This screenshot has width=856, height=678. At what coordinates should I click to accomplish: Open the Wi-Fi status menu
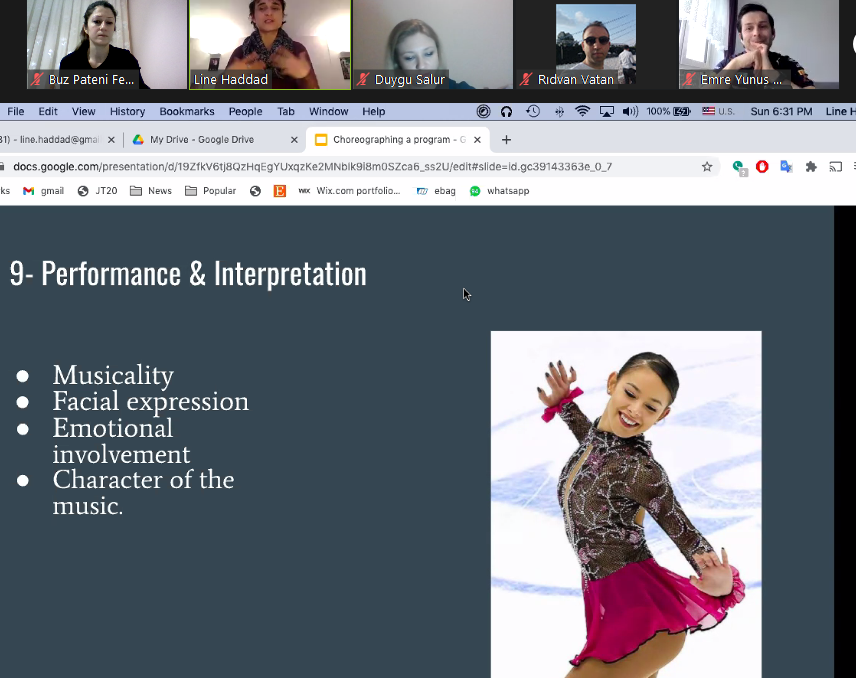point(582,112)
